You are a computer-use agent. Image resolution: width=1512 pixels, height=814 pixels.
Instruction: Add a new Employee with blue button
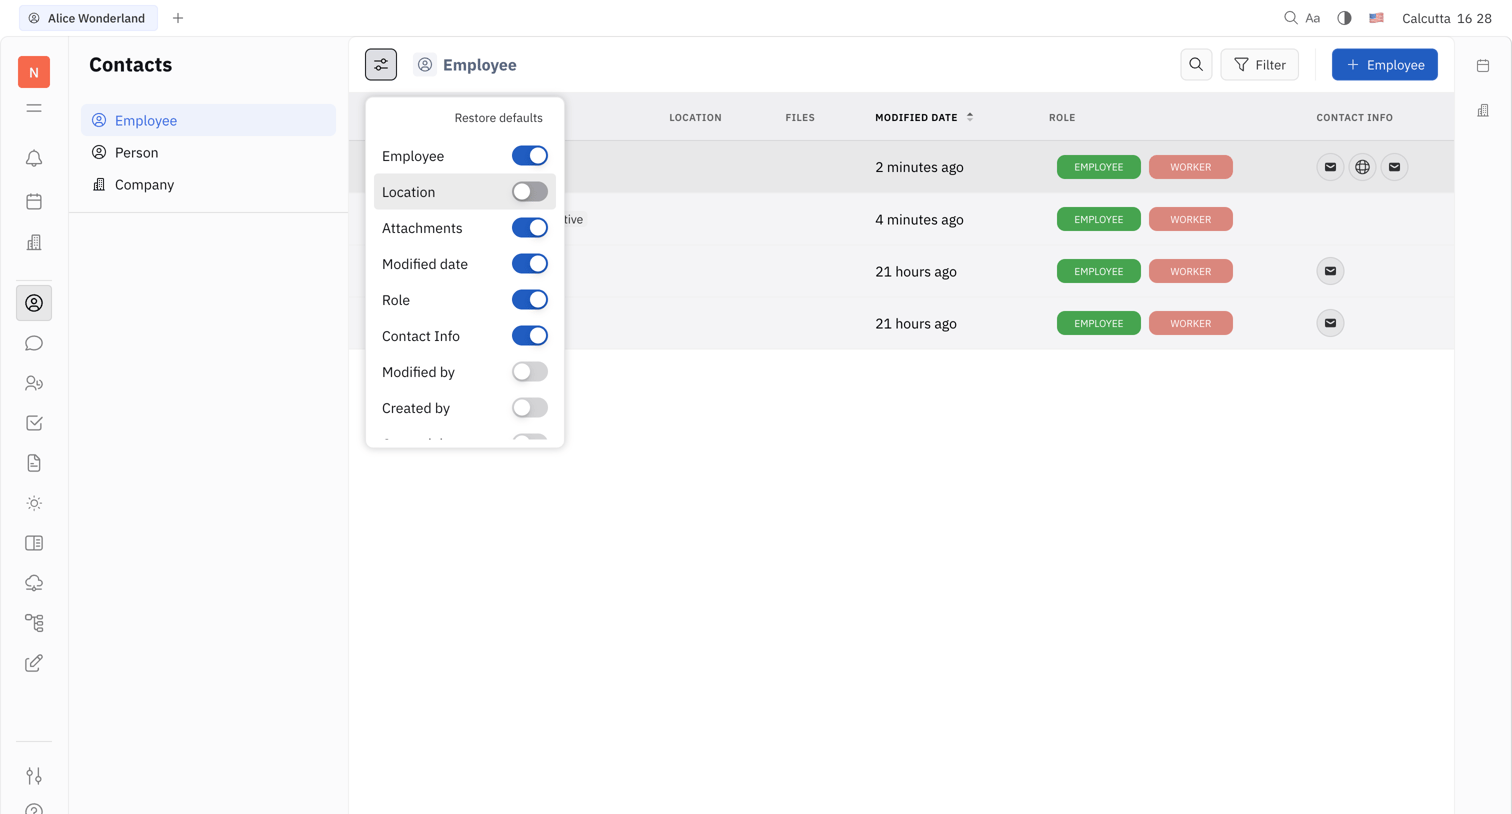point(1384,65)
